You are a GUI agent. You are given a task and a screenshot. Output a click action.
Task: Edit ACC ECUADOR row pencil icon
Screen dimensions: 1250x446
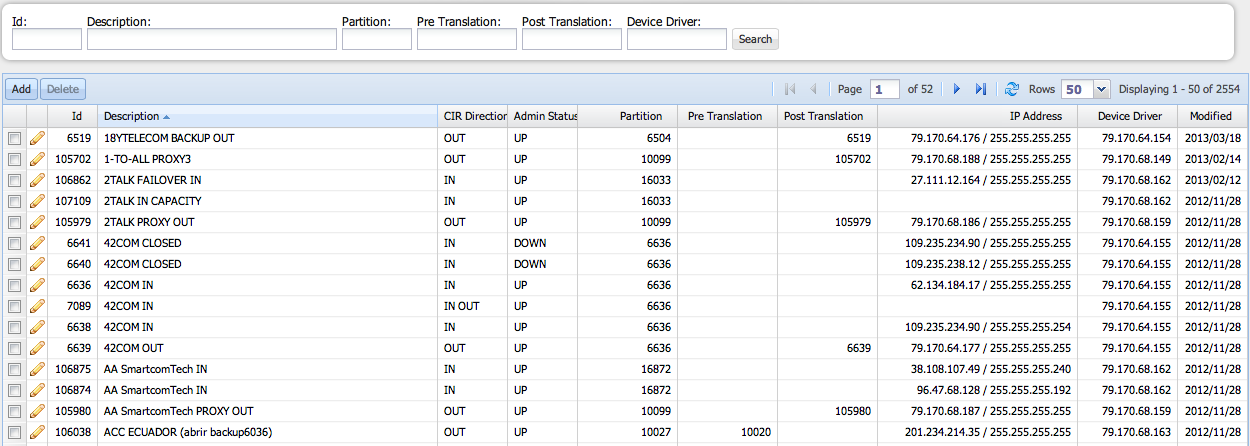point(37,432)
